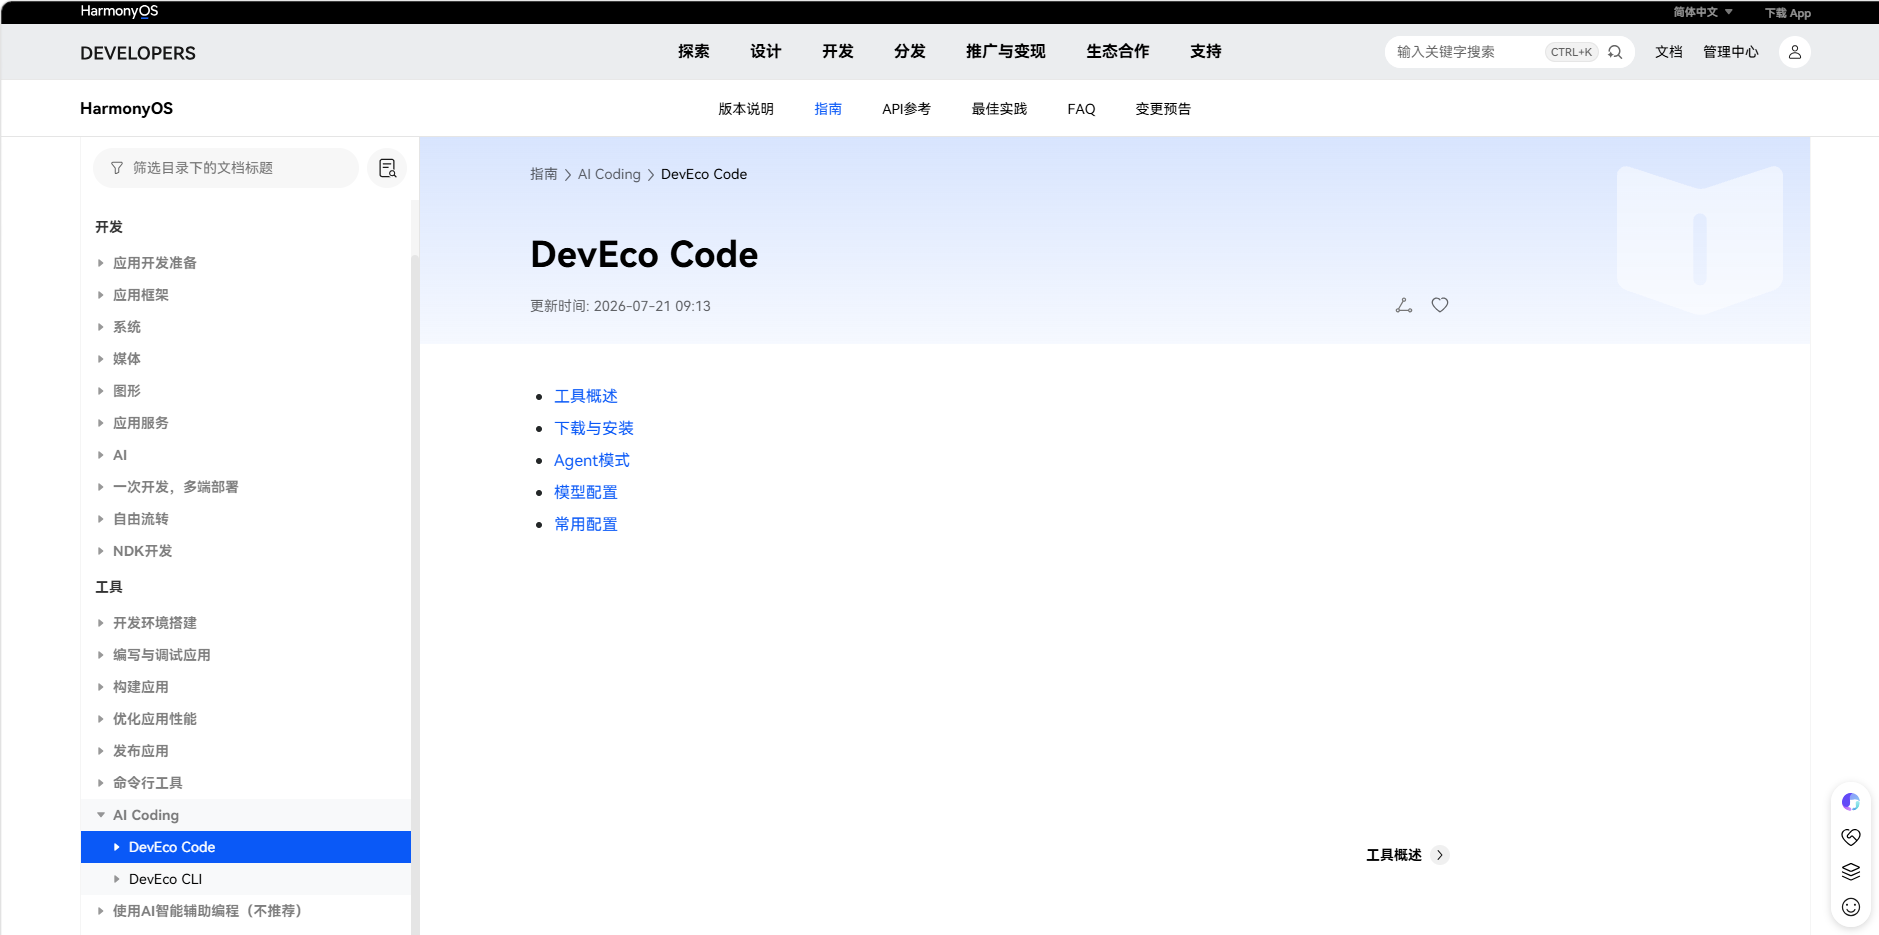Click the DEVELOPERS logo

138,53
